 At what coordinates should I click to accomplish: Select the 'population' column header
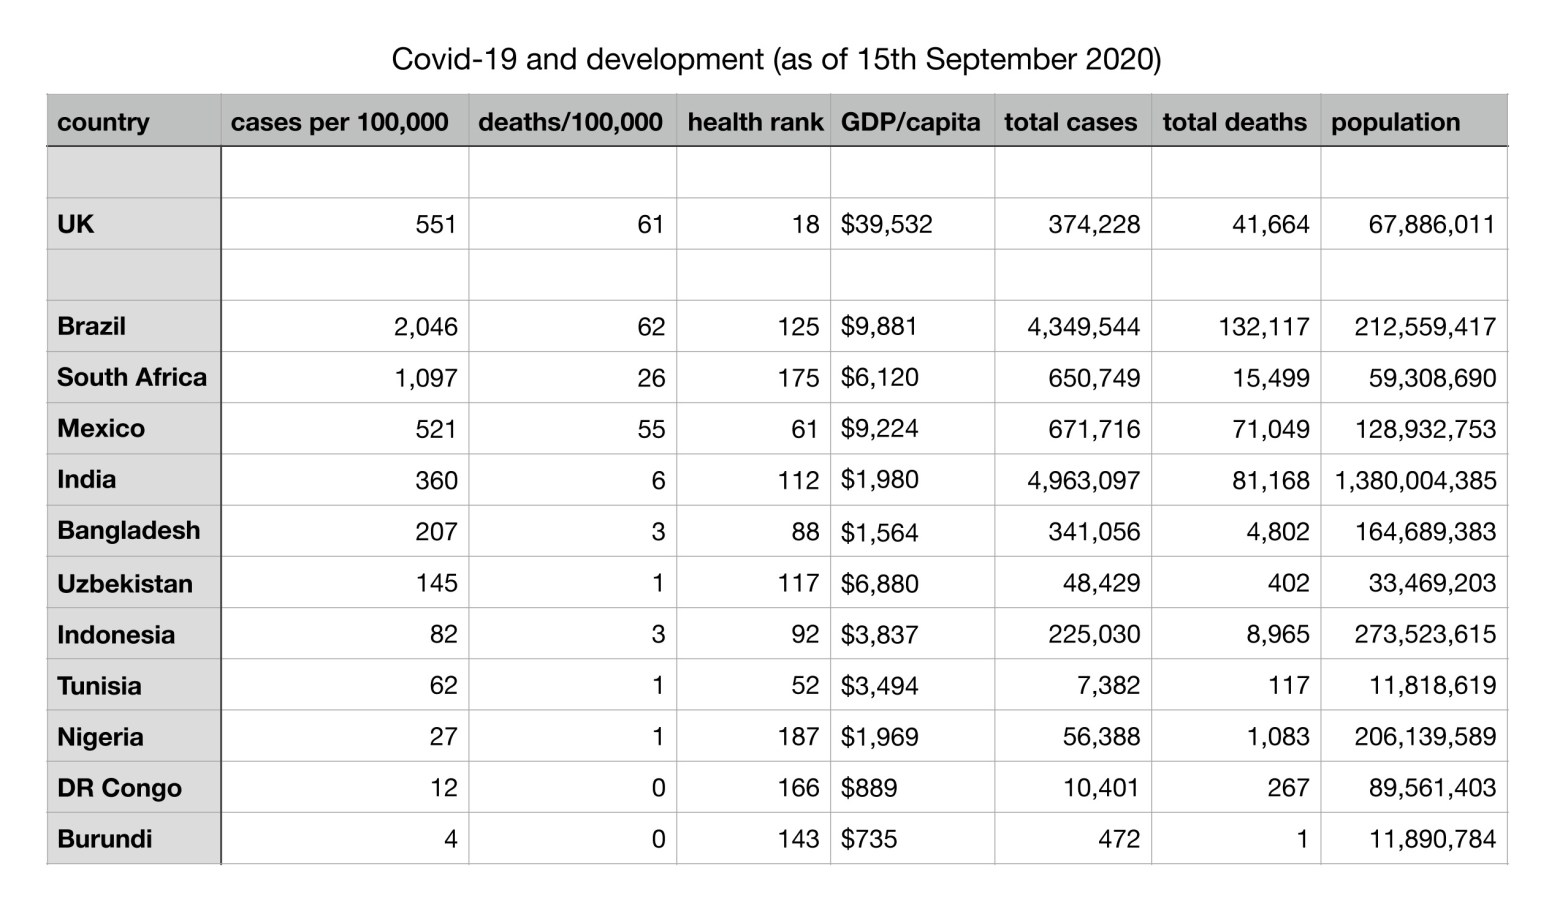(x=1395, y=122)
